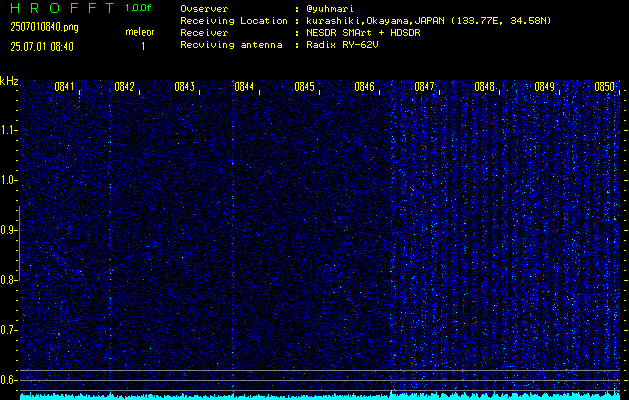Click the timestamp 25.07.01 08:40

click(x=42, y=47)
